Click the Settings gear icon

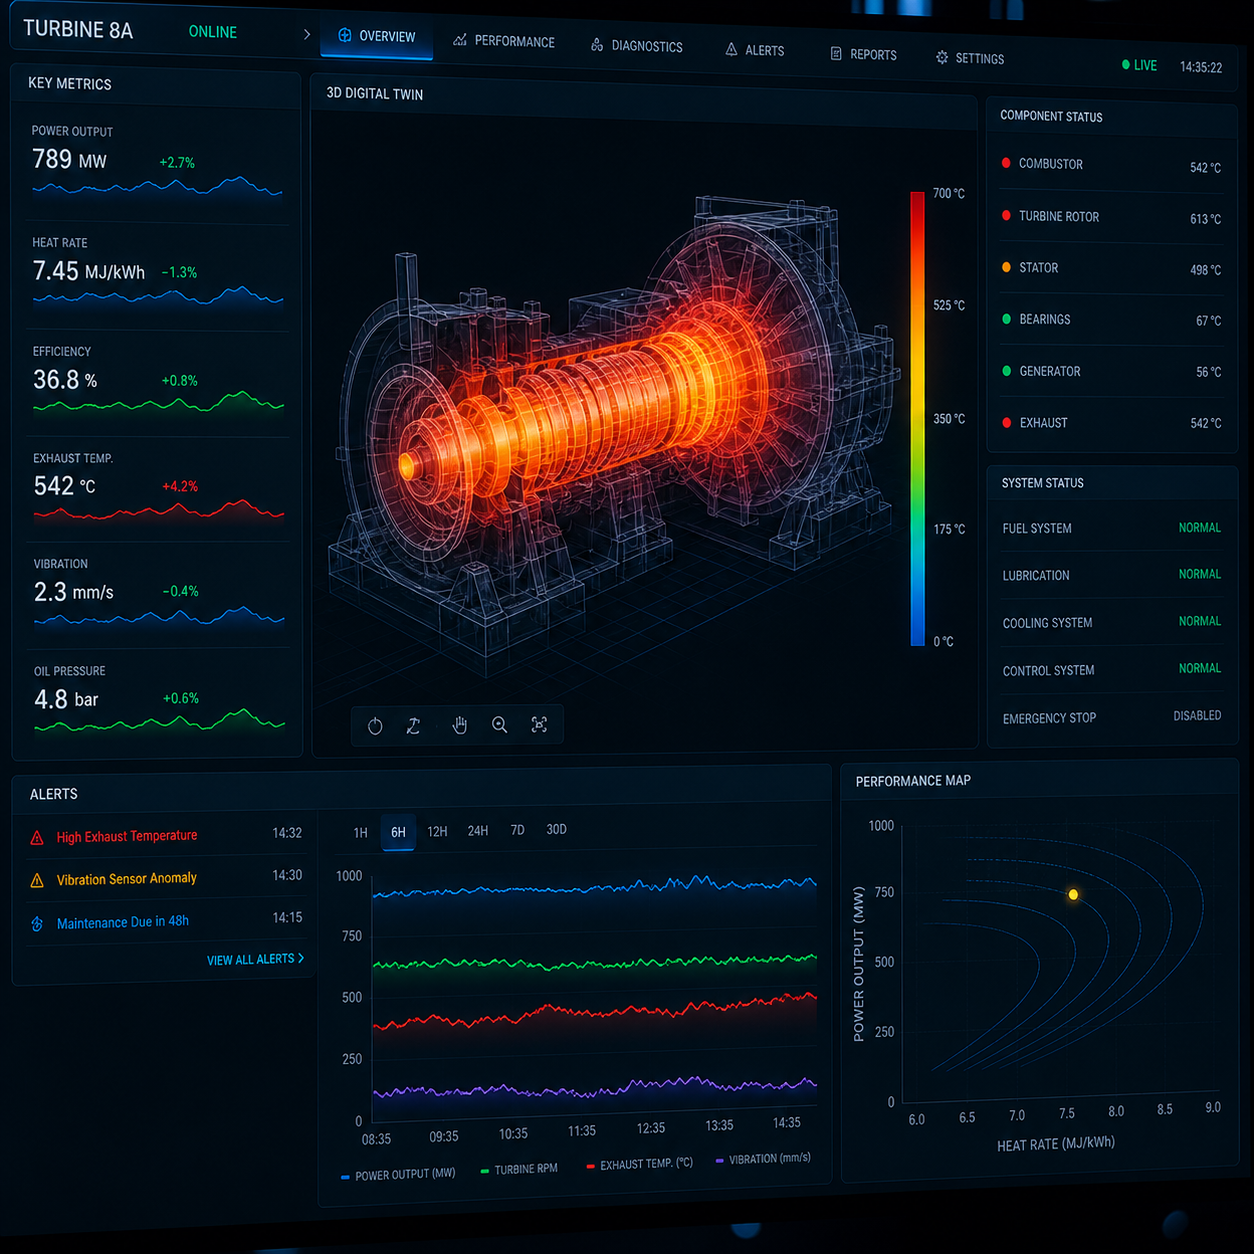942,57
